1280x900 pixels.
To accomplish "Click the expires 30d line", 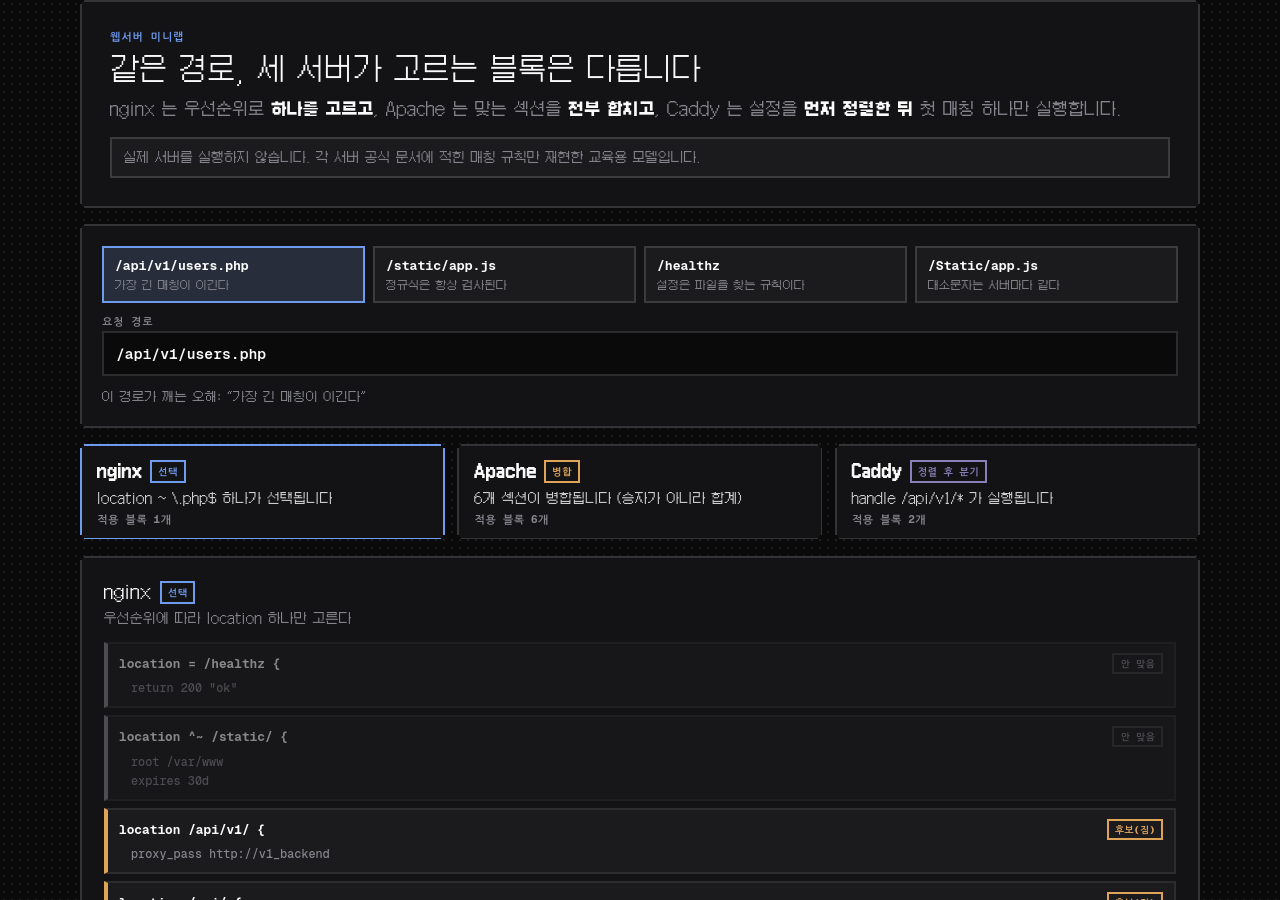I will point(170,781).
